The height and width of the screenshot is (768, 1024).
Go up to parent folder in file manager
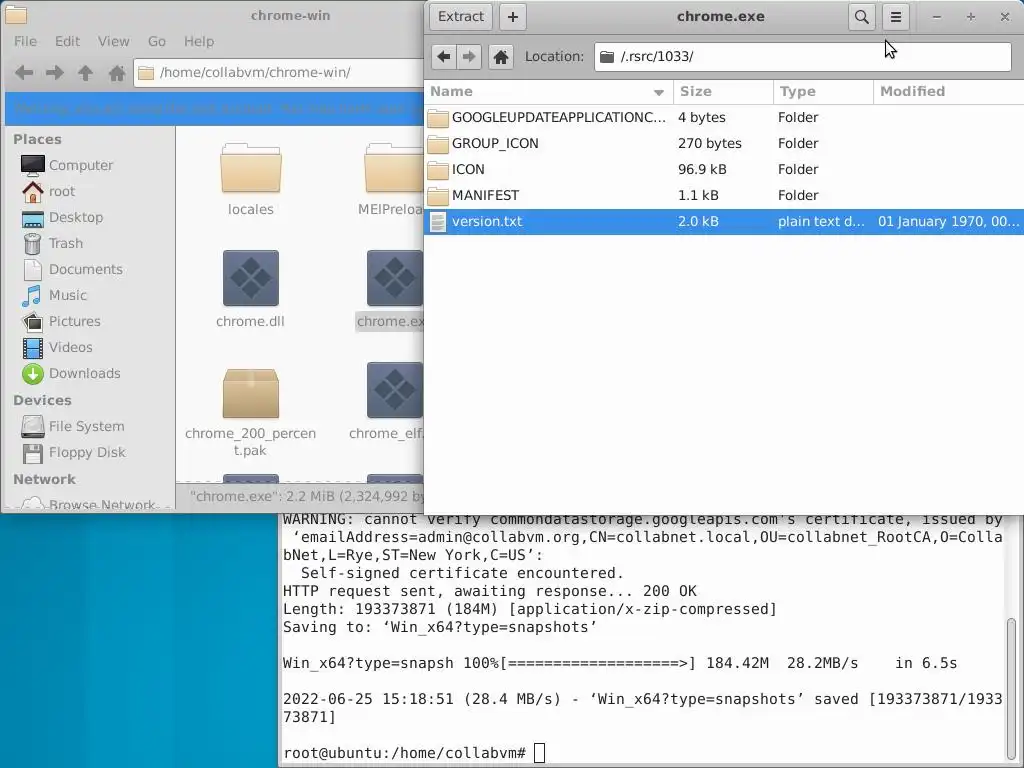86,72
